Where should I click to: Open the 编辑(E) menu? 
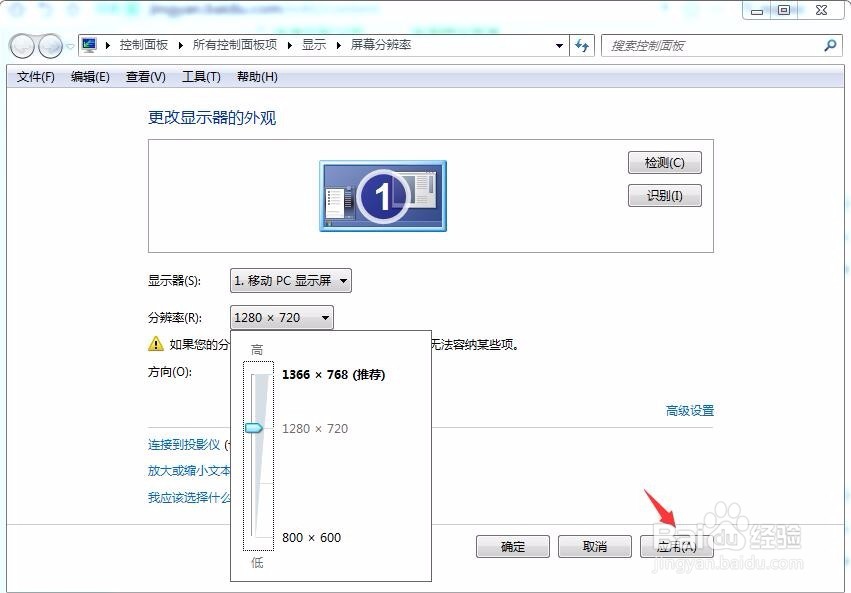[90, 77]
